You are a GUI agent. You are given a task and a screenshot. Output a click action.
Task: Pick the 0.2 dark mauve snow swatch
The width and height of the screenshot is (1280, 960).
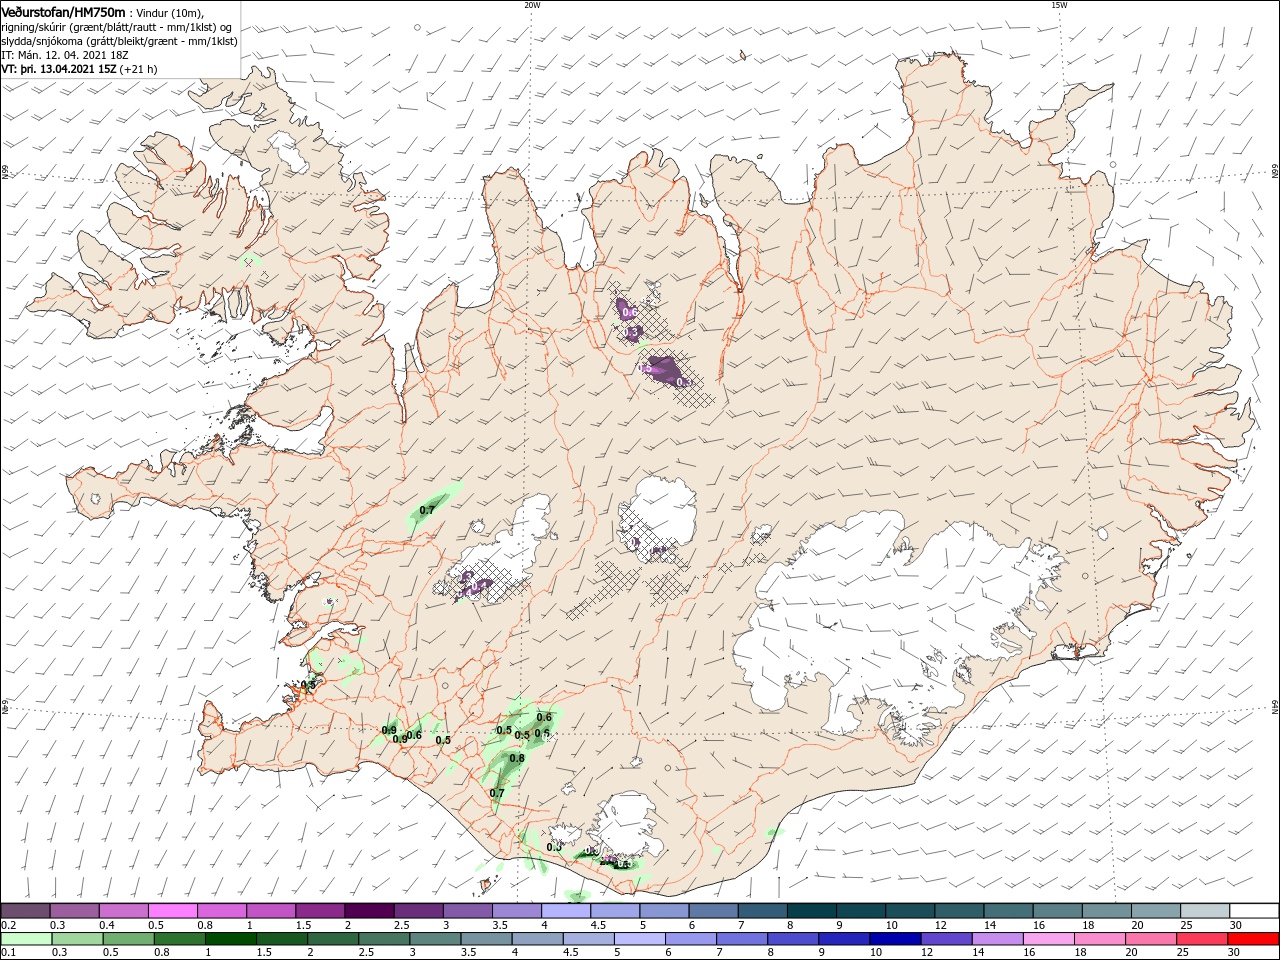coord(25,911)
